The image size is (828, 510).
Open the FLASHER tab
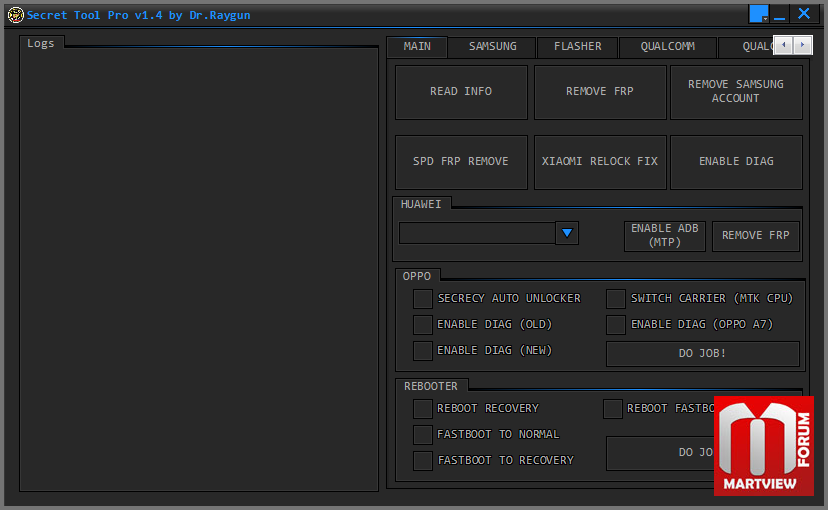577,46
